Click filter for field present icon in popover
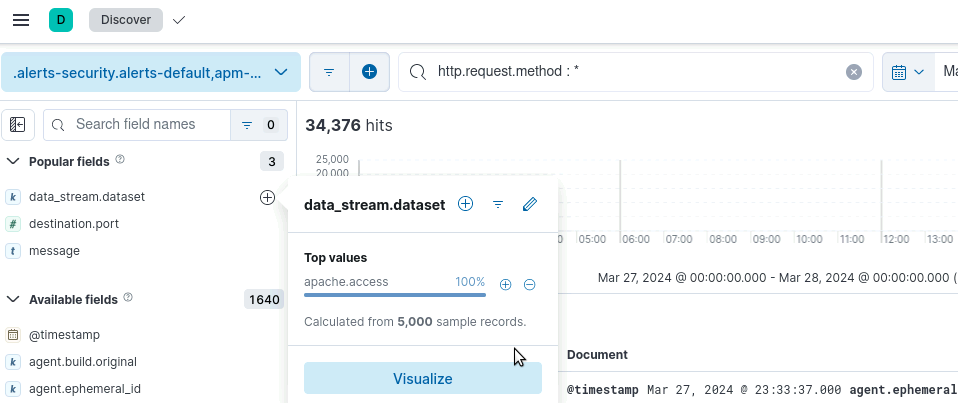The image size is (958, 403). click(498, 204)
